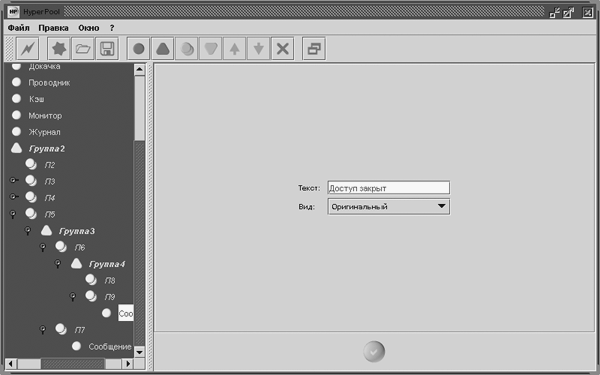The height and width of the screenshot is (375, 600).
Task: Click the circle add-item toolbar icon
Action: (x=139, y=49)
